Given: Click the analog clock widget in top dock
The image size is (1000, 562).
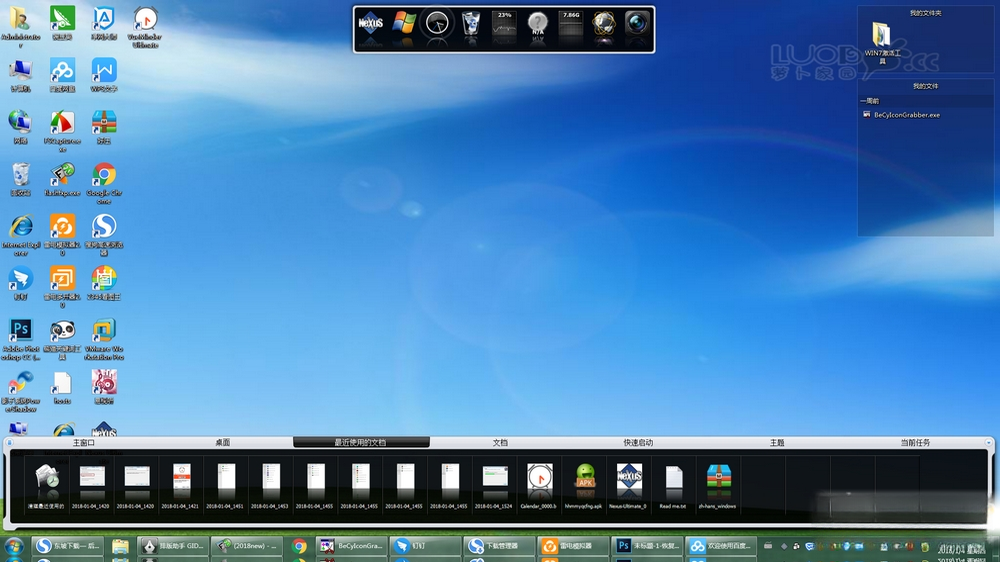Looking at the screenshot, I should pyautogui.click(x=437, y=24).
